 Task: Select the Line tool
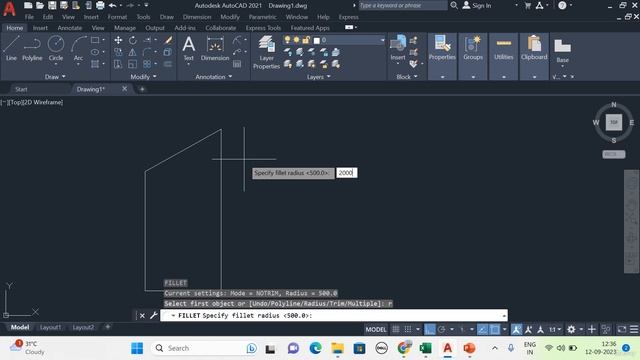(11, 48)
